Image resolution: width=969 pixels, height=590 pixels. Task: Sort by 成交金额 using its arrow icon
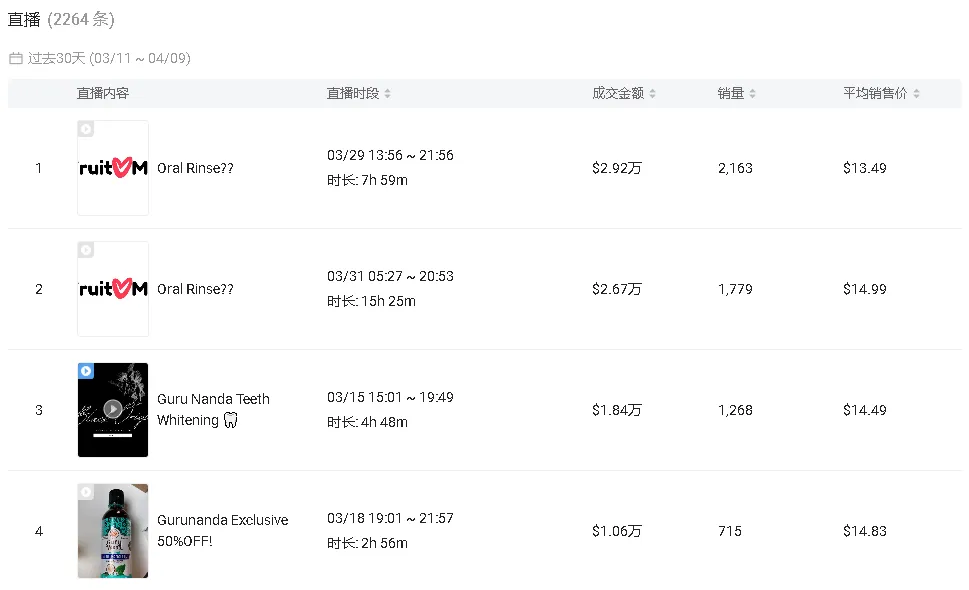(652, 94)
